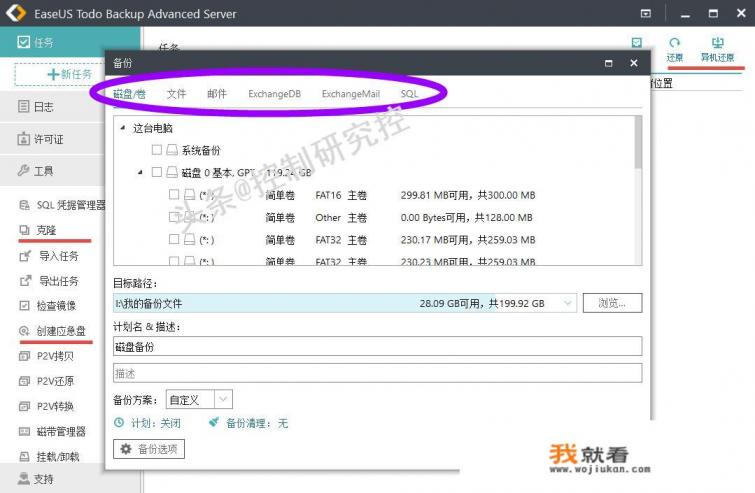The height and width of the screenshot is (493, 755).
Task: Open 检查镜像 check image tool
Action: coord(47,306)
